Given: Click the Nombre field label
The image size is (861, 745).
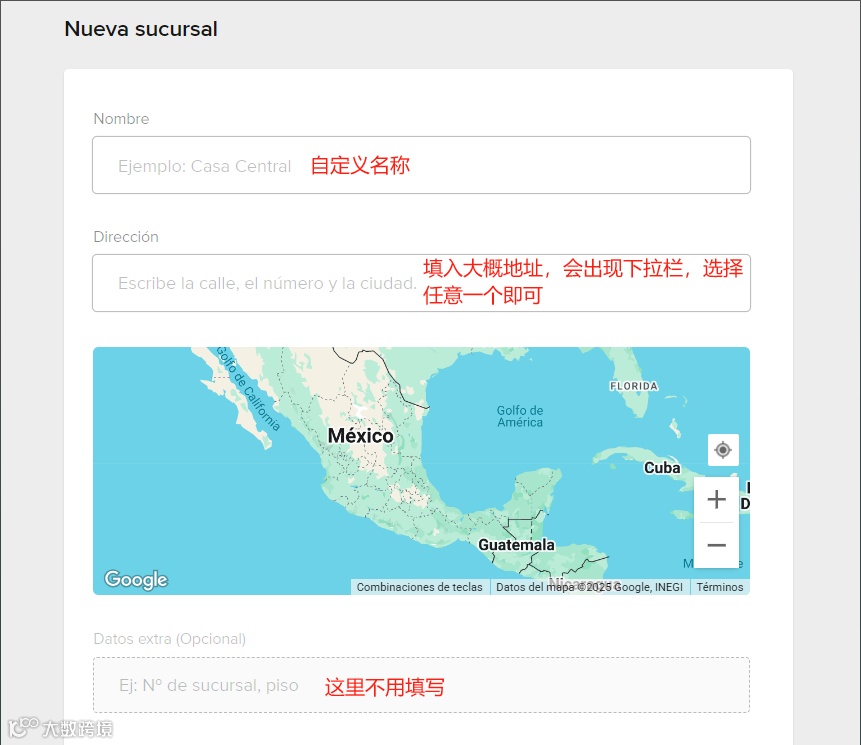Looking at the screenshot, I should [x=121, y=119].
